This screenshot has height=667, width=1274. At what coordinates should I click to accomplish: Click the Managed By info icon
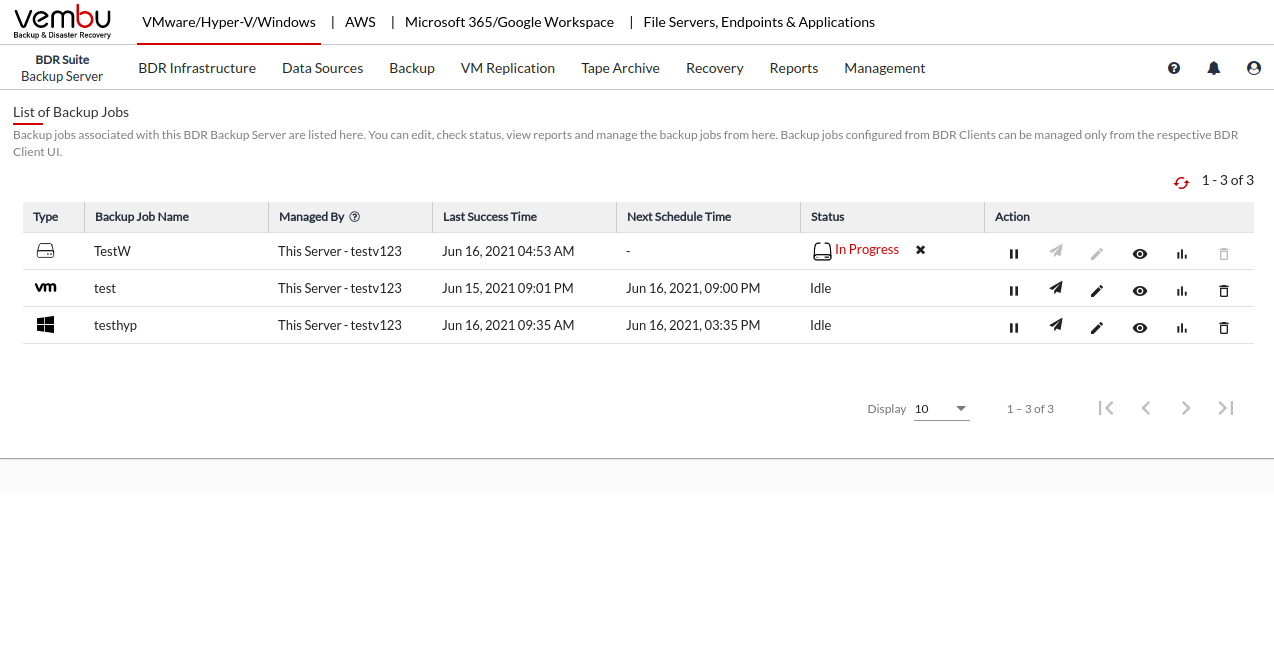point(354,217)
